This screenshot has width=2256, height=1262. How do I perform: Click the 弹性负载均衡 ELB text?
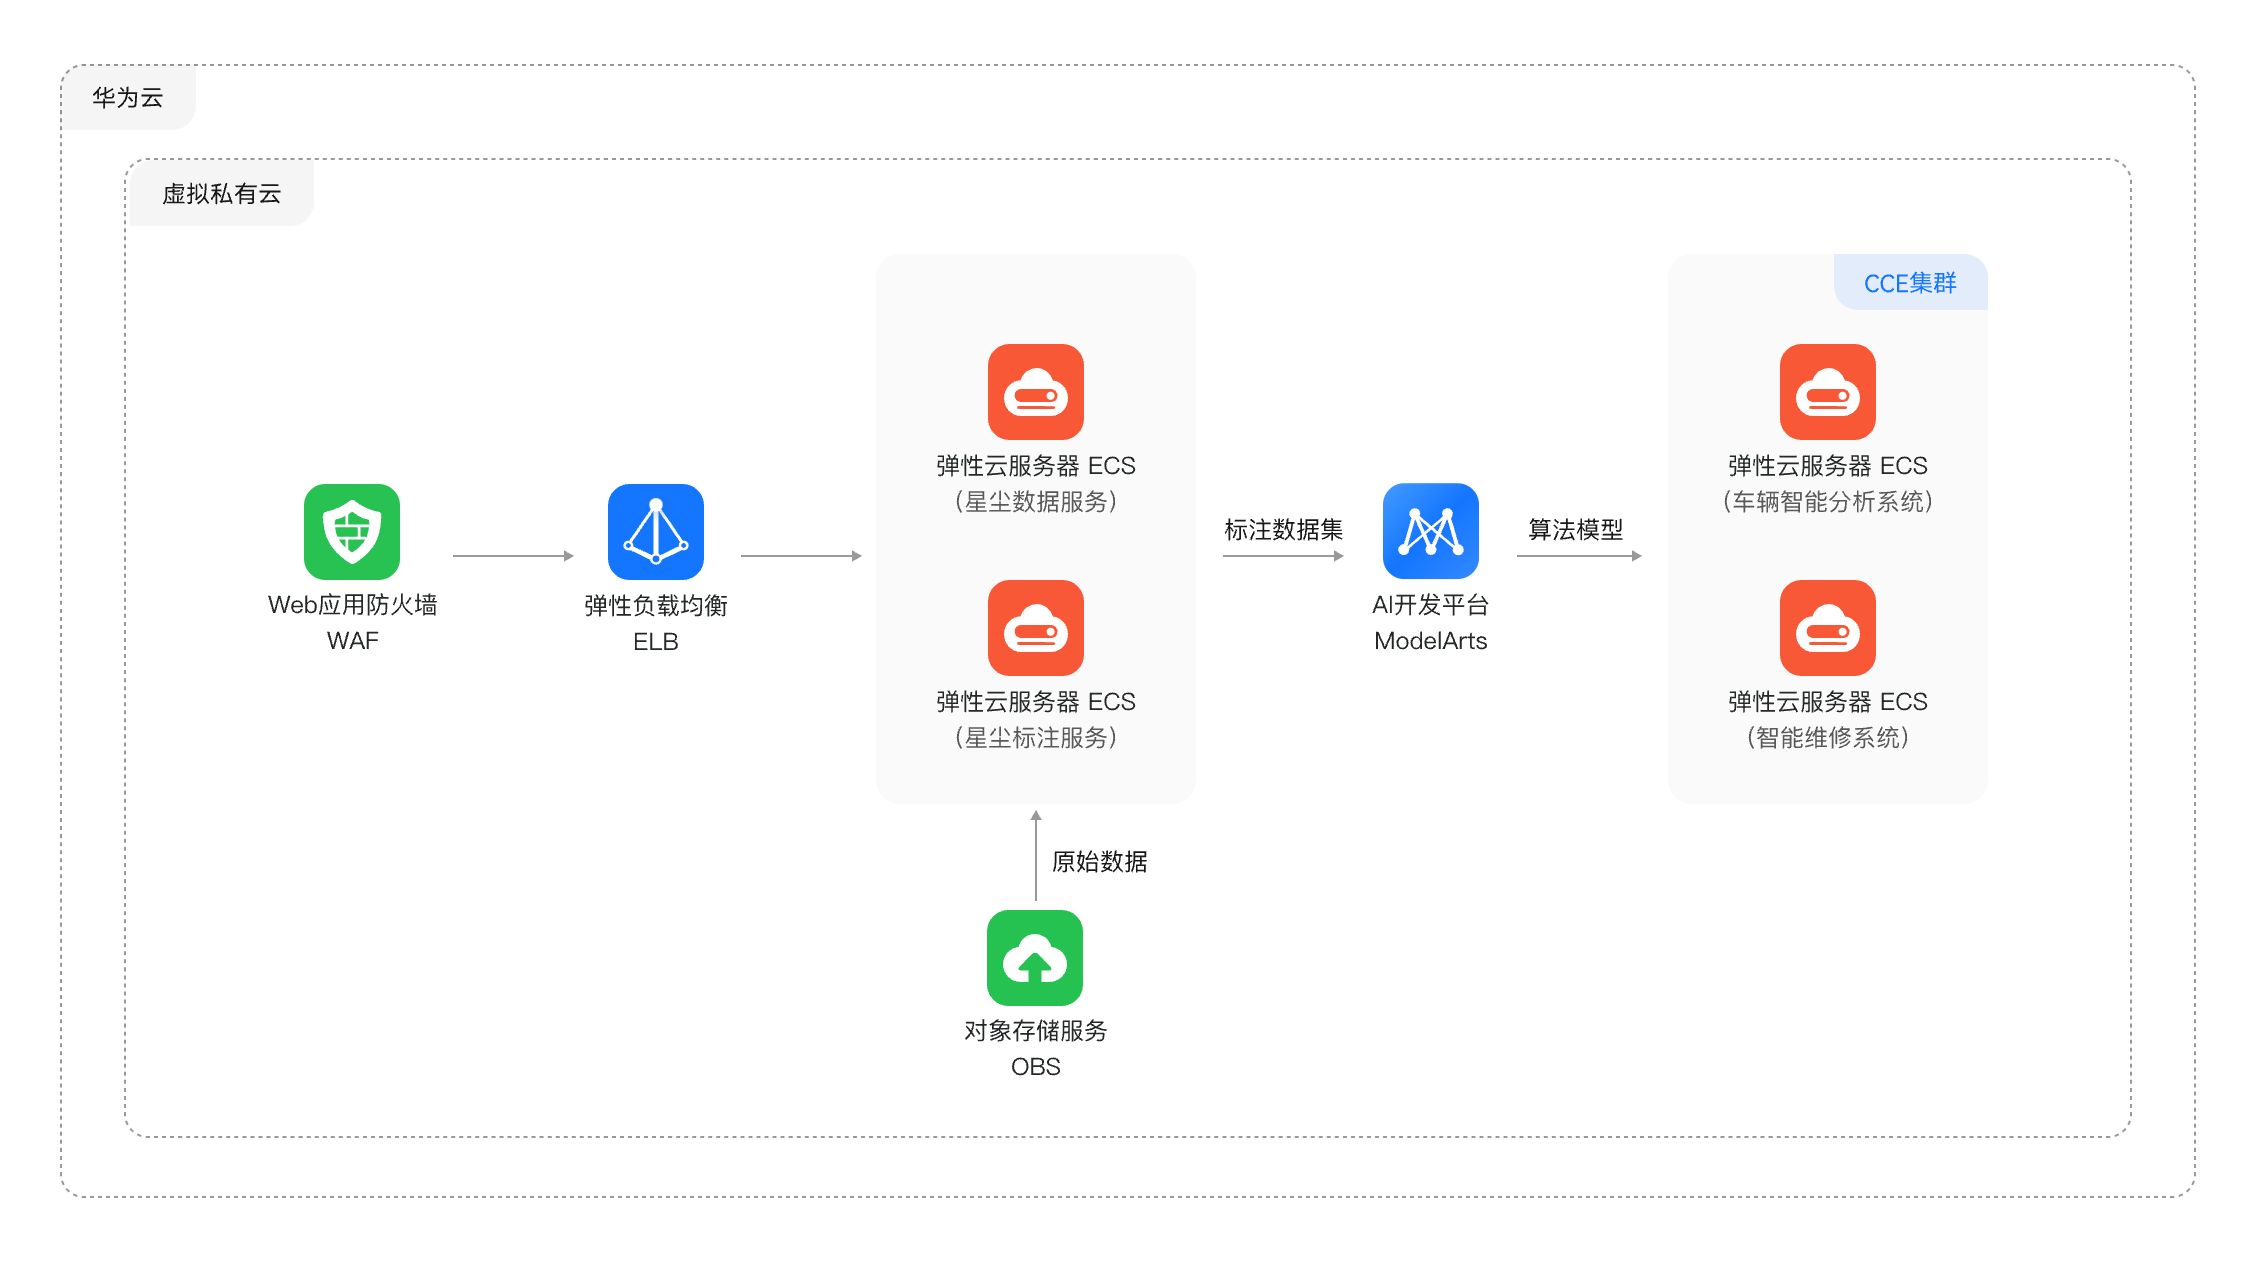[x=655, y=622]
